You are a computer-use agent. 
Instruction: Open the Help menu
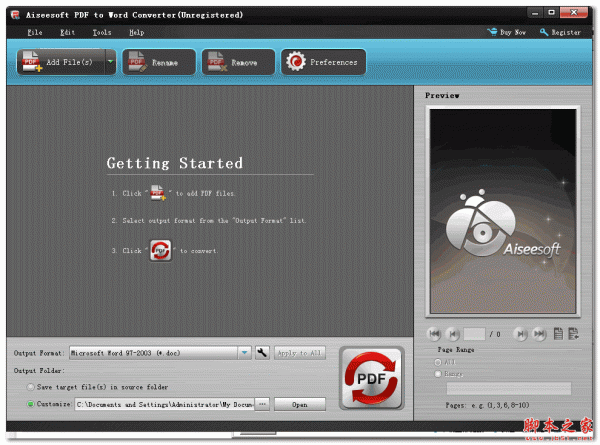pyautogui.click(x=137, y=33)
